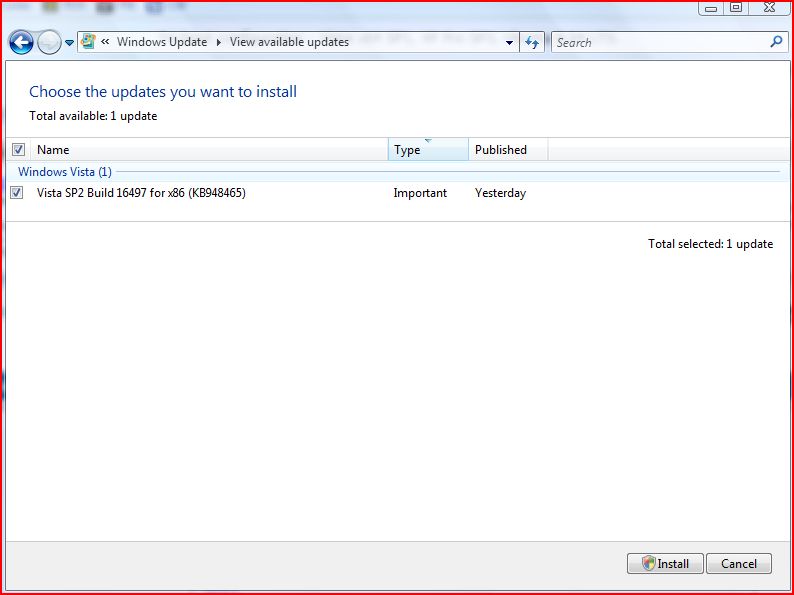
Task: Click the Choose the updates heading
Action: click(x=163, y=92)
